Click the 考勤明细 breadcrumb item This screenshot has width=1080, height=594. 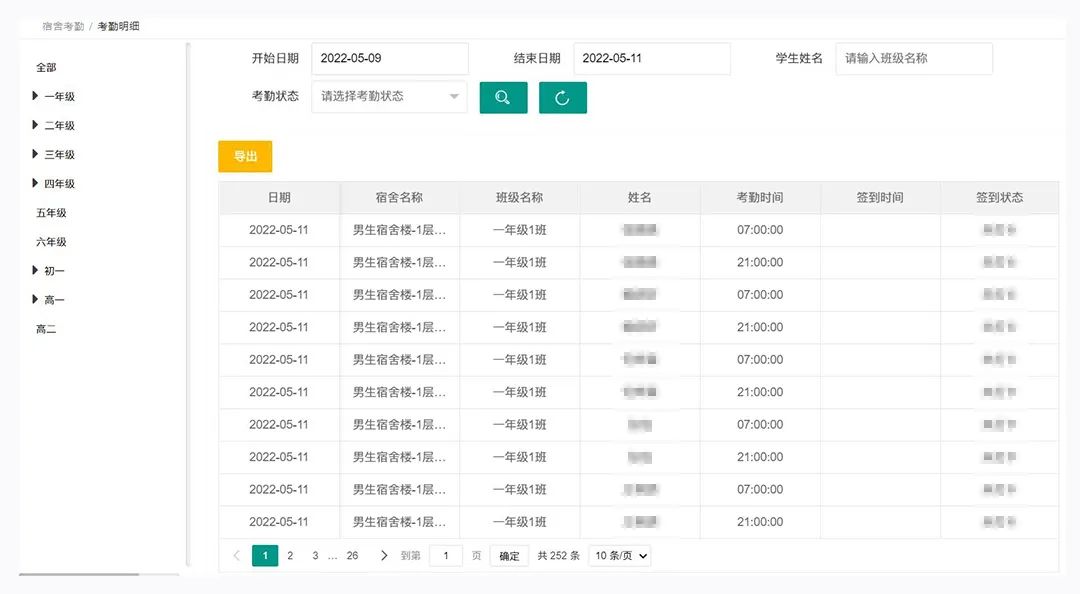pos(118,26)
